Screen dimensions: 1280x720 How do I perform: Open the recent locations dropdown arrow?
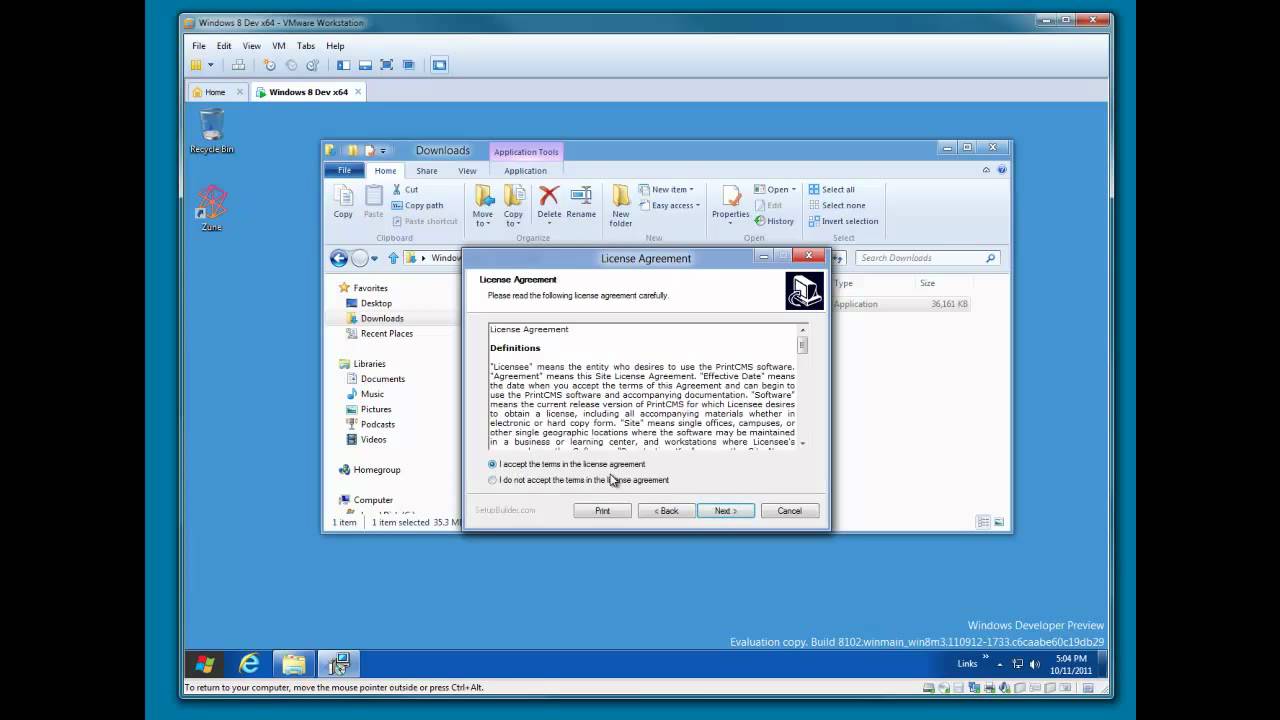[375, 258]
